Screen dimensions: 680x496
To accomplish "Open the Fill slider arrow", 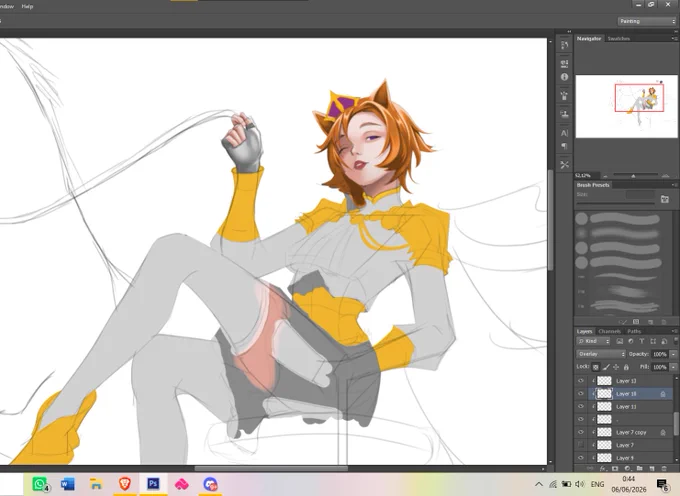I will click(673, 367).
